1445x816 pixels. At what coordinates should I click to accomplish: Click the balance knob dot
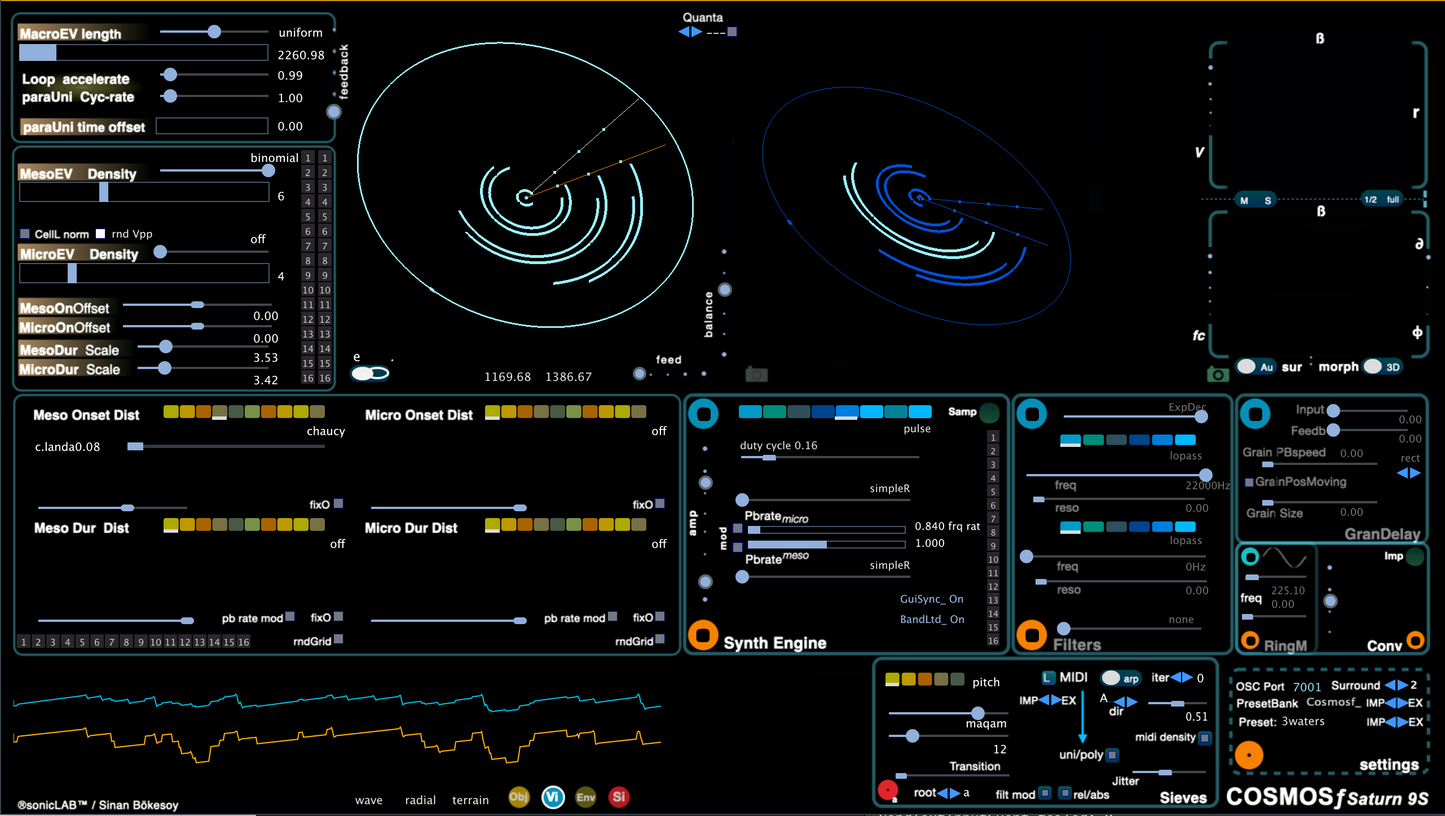coord(725,290)
